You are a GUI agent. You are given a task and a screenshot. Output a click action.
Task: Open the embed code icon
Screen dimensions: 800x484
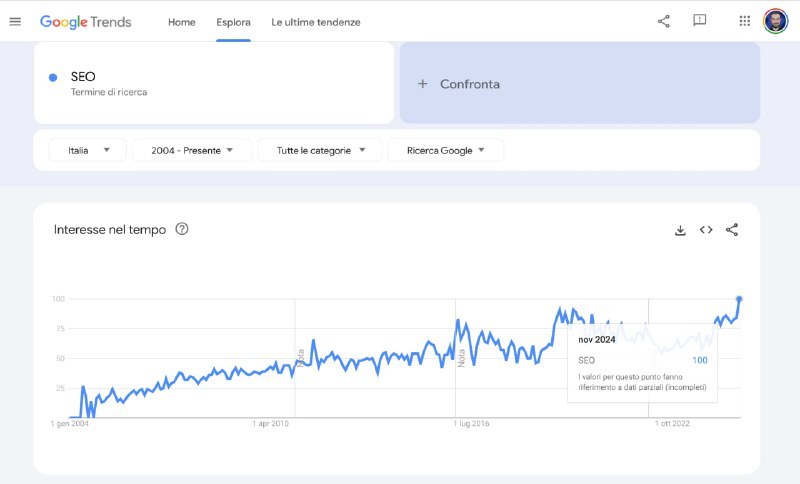706,230
